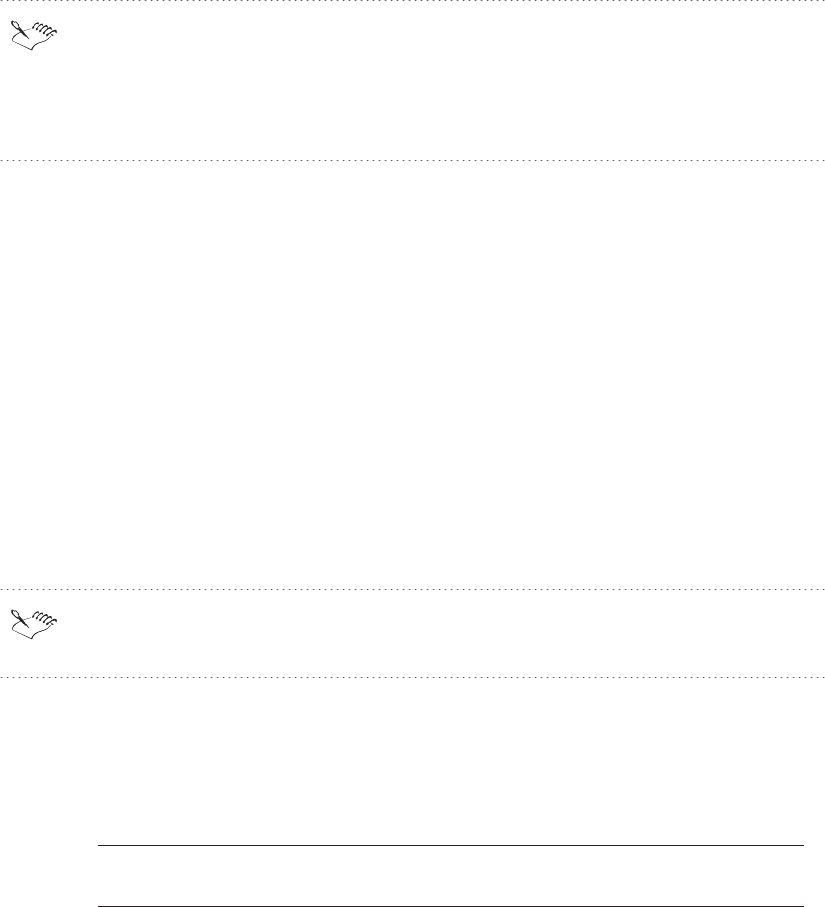This screenshot has height=907, width=825.
Task: Click the dotted line closing the lower note box
Action: [412, 677]
